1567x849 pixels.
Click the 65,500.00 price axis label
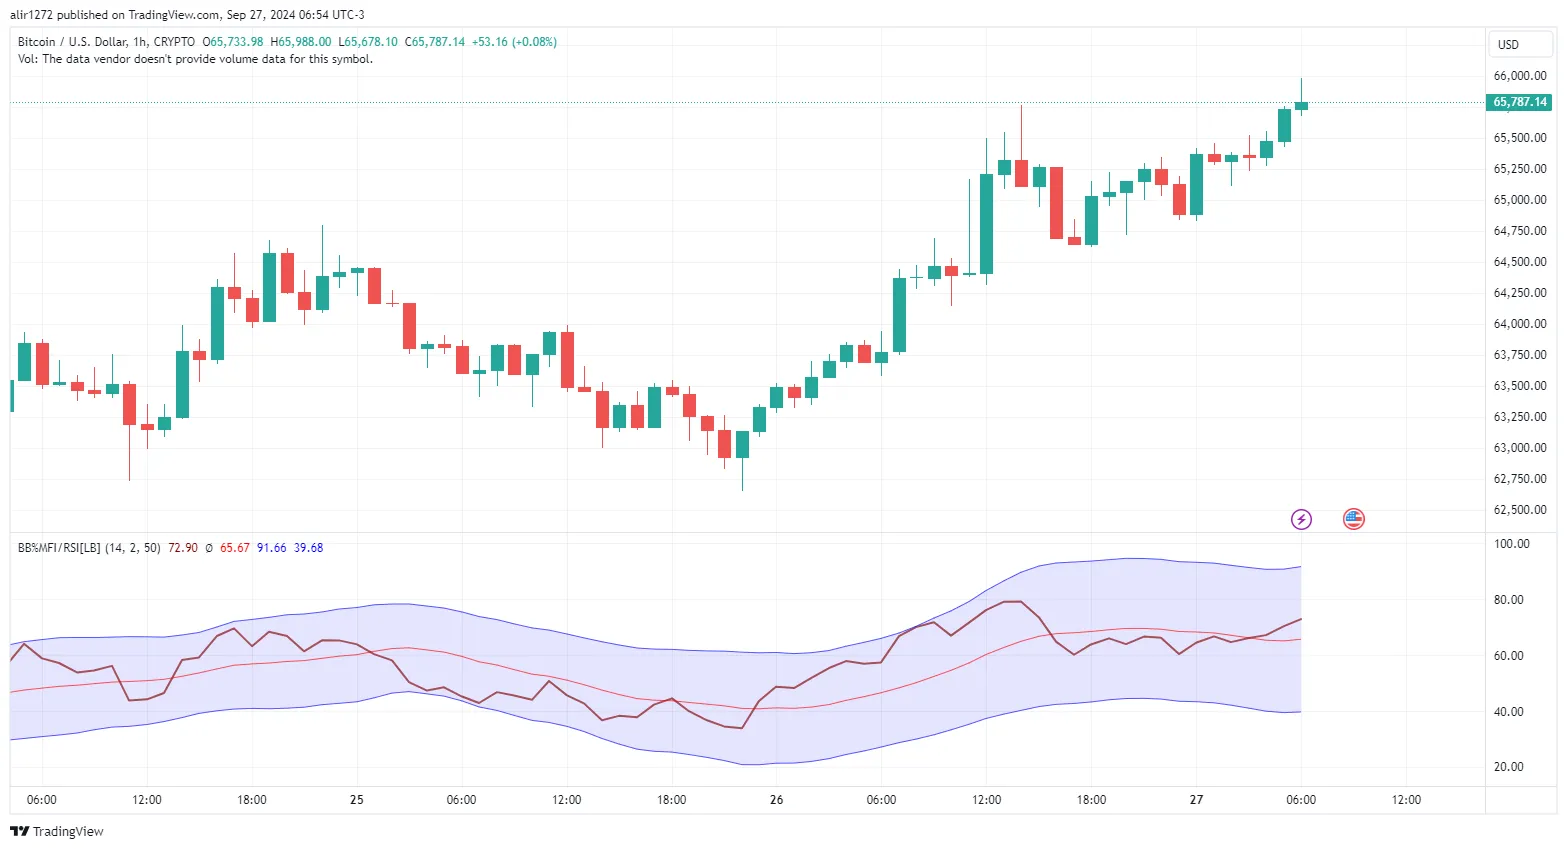pos(1520,138)
